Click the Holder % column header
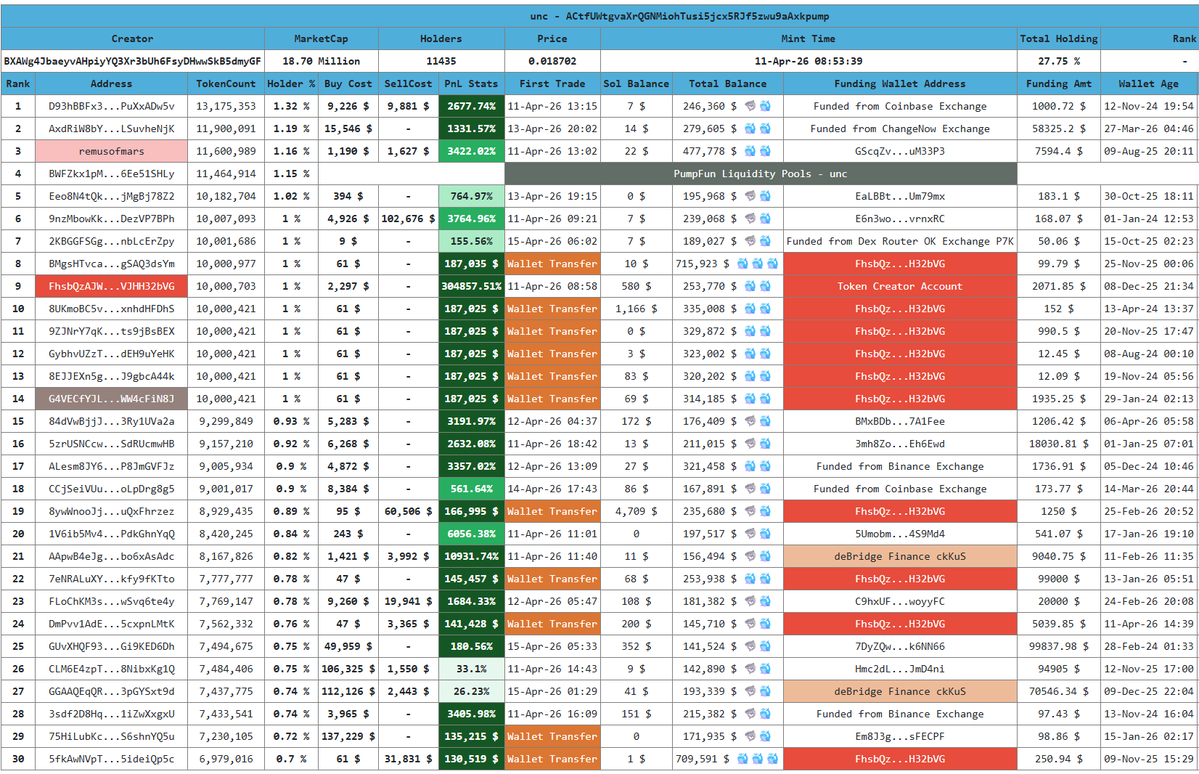Image resolution: width=1199 pixels, height=774 pixels. point(291,84)
